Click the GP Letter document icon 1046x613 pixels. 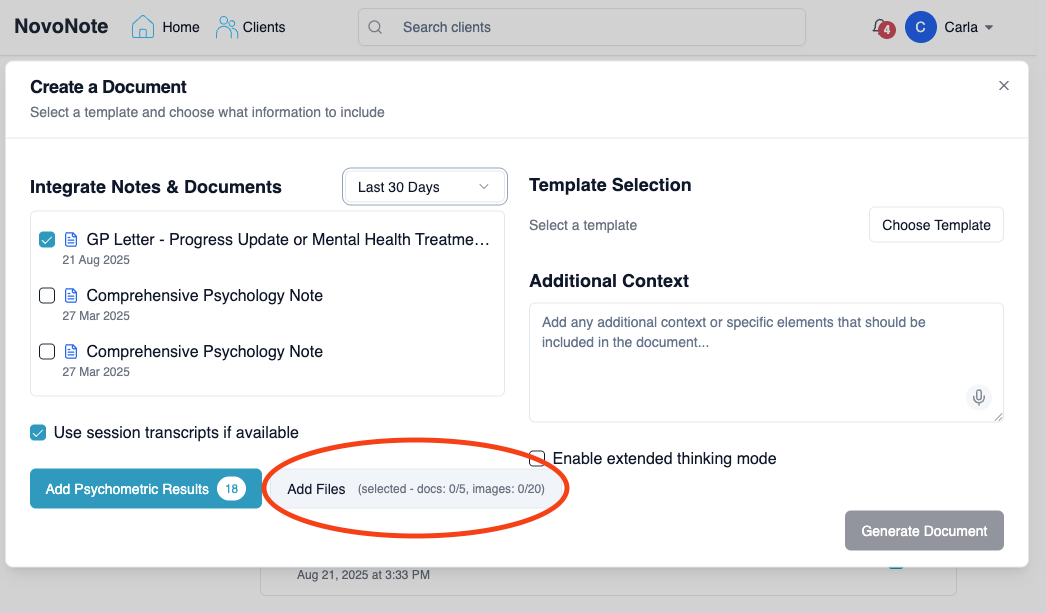coord(71,240)
